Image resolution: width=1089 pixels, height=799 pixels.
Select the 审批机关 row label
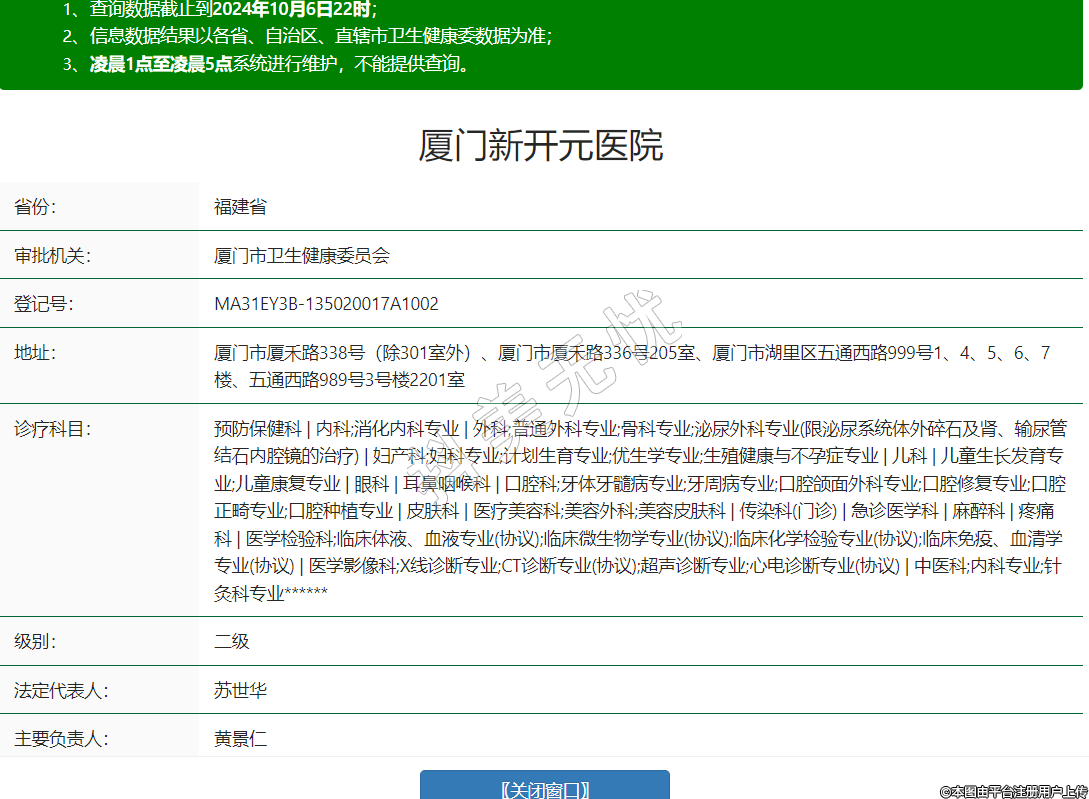[52, 255]
